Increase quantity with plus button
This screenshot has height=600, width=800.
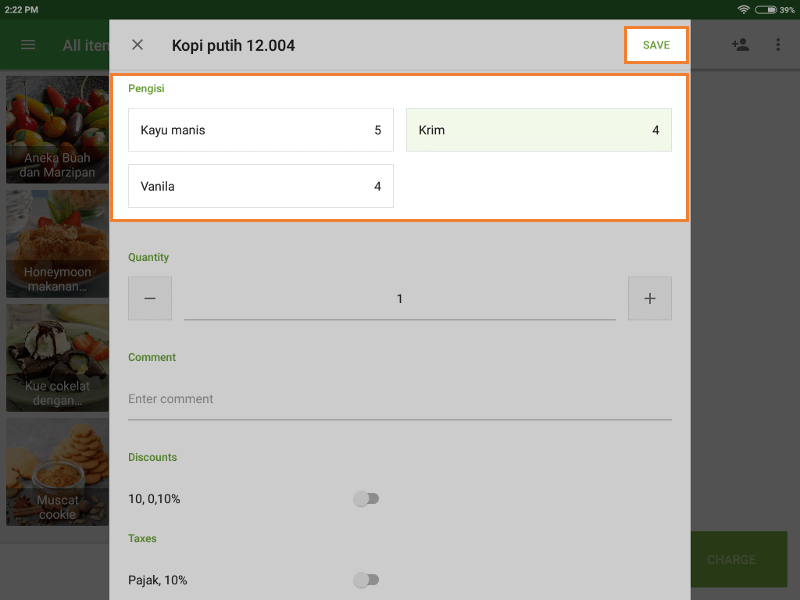click(x=650, y=298)
